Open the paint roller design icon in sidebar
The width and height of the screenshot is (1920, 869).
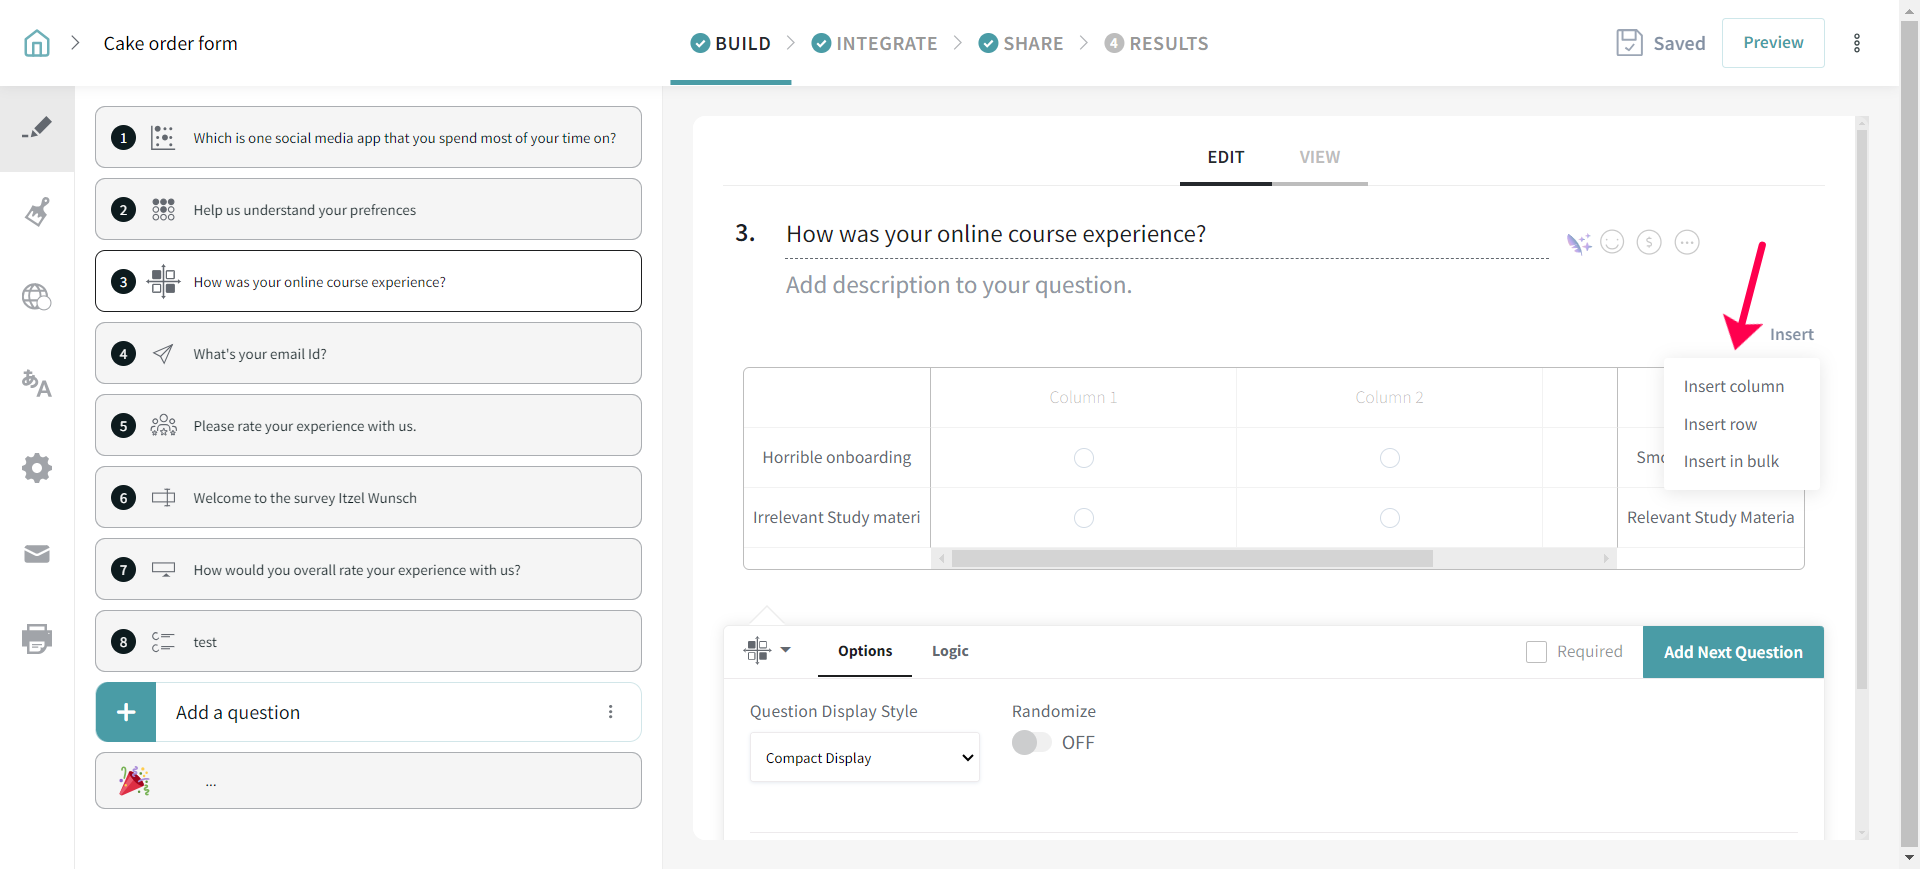coord(37,212)
